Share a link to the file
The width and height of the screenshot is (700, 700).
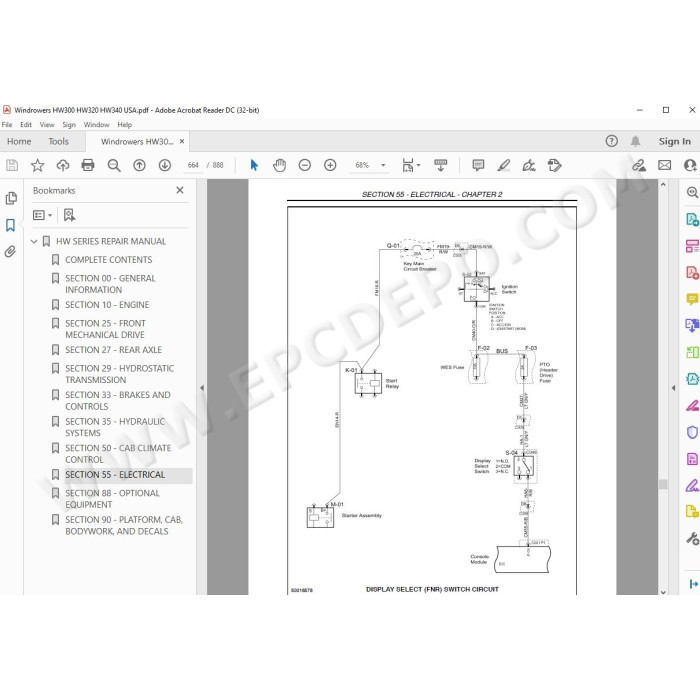pos(639,165)
